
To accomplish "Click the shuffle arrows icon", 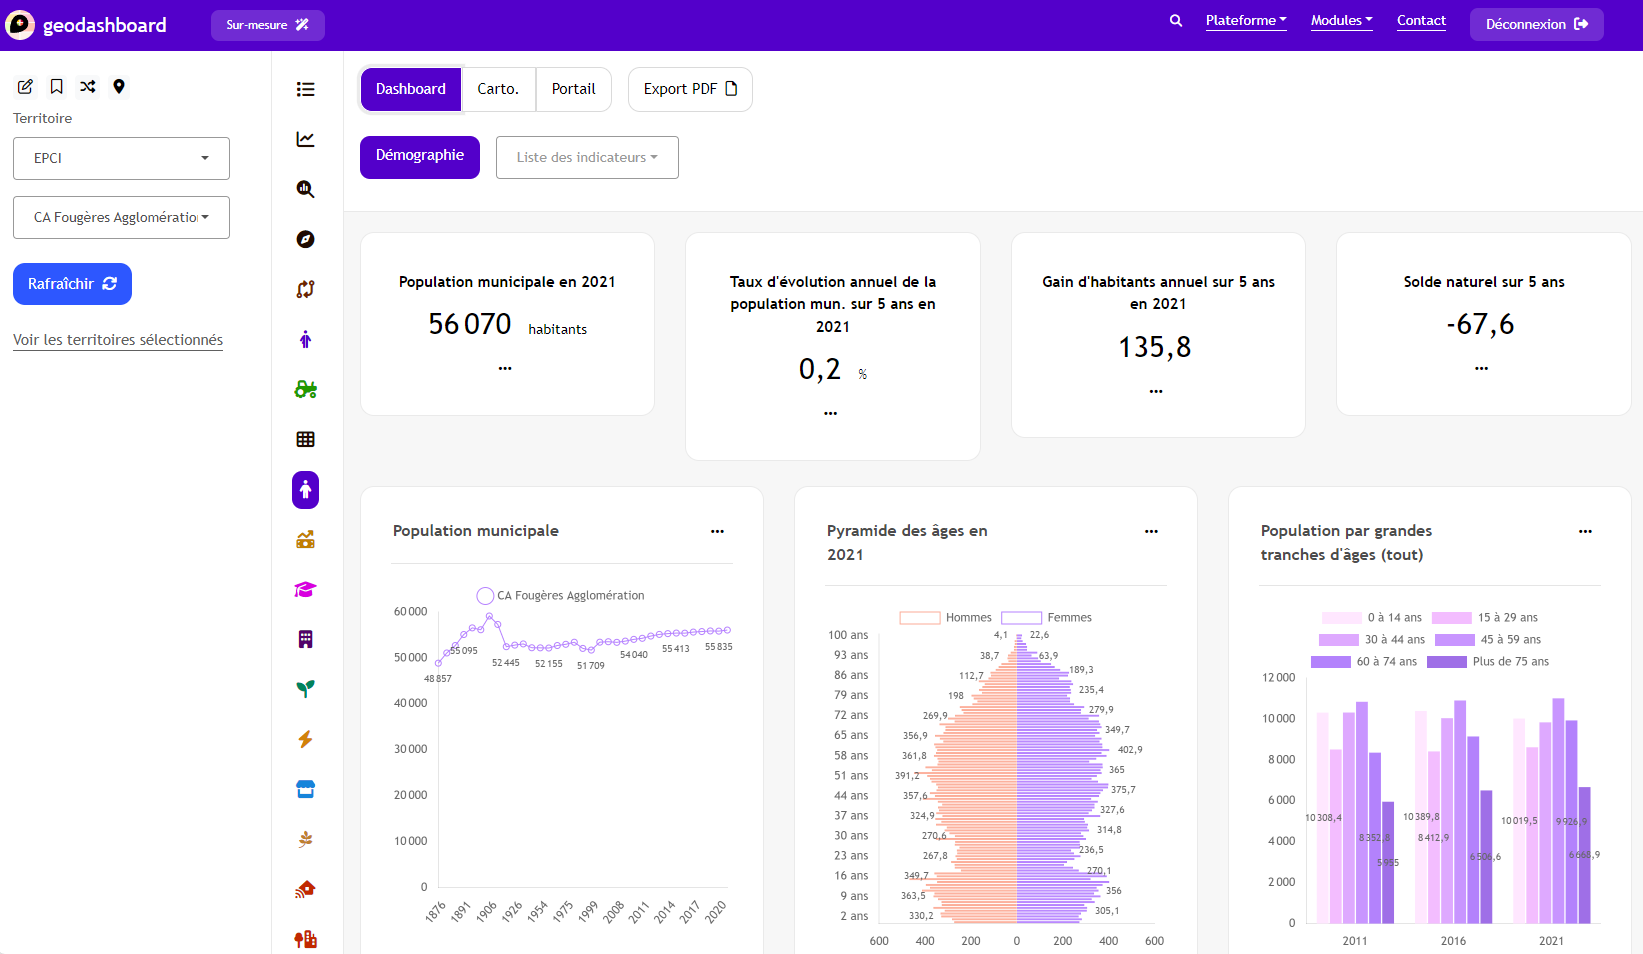I will tap(88, 87).
